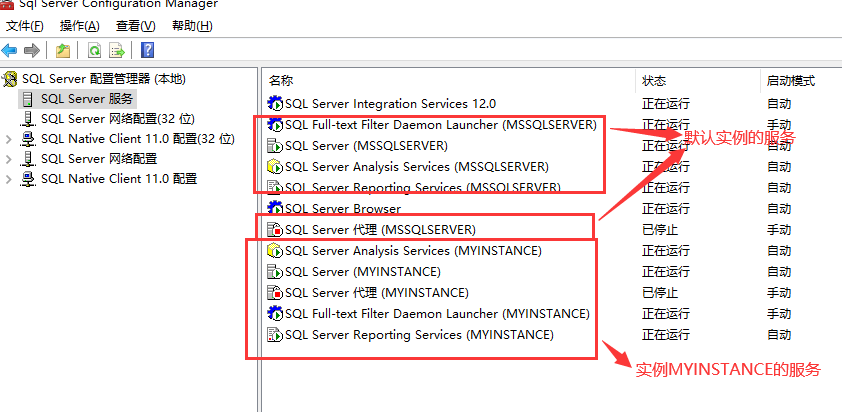Image resolution: width=842 pixels, height=412 pixels.
Task: Click the Back arrow toolbar icon
Action: (9, 50)
